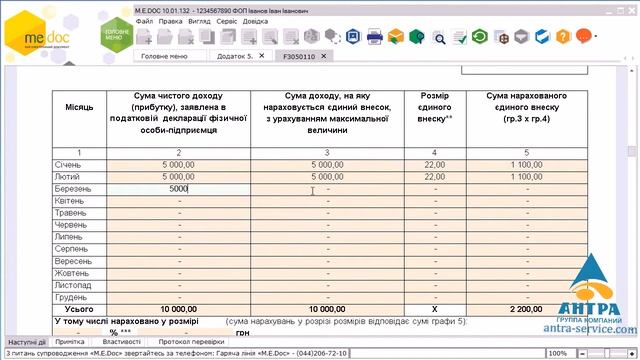Click the blue hexagon save icon
This screenshot has width=640, height=360.
353,37
